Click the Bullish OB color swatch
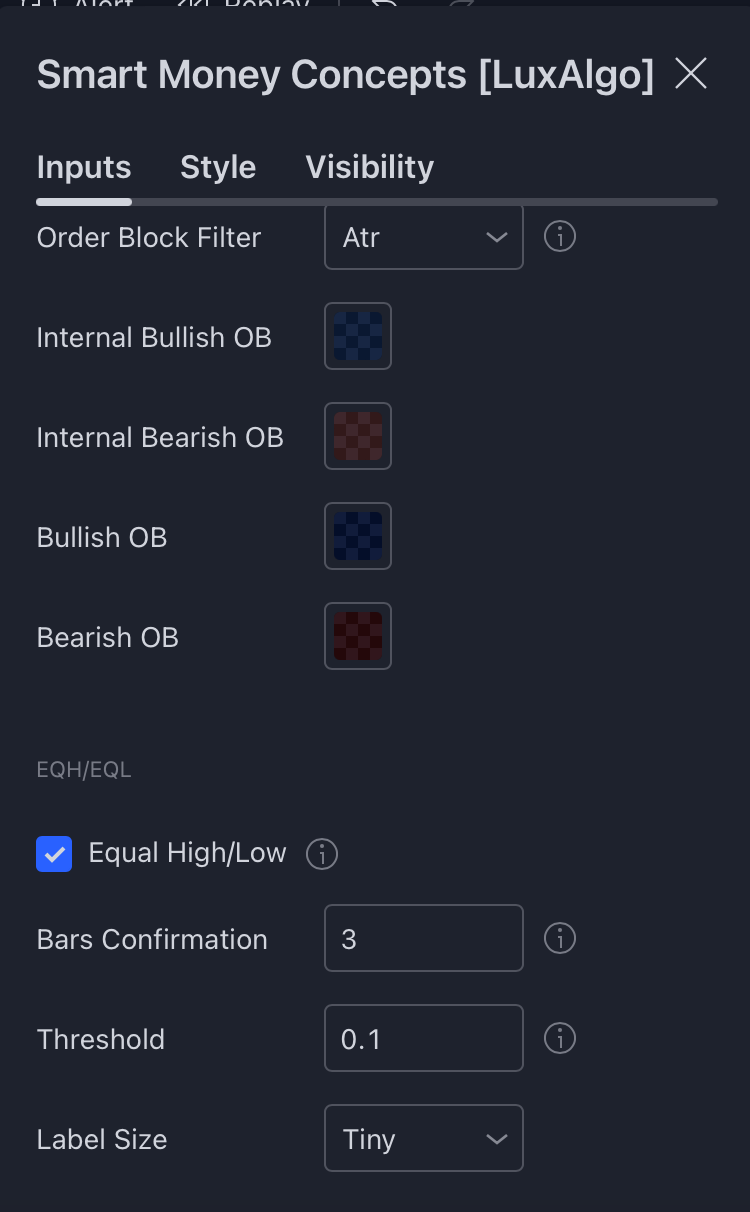750x1212 pixels. pos(357,536)
